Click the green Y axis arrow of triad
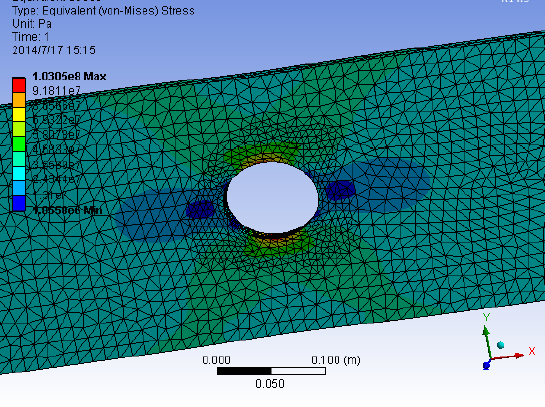 pos(487,341)
